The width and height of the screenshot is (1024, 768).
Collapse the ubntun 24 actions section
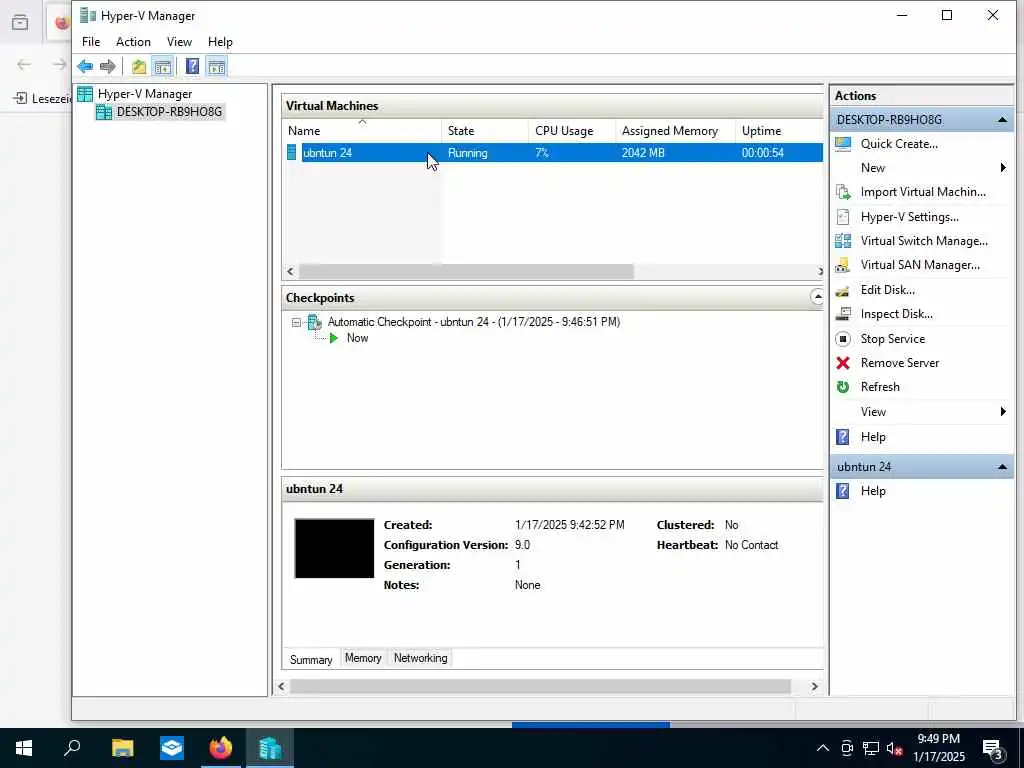tap(1002, 467)
